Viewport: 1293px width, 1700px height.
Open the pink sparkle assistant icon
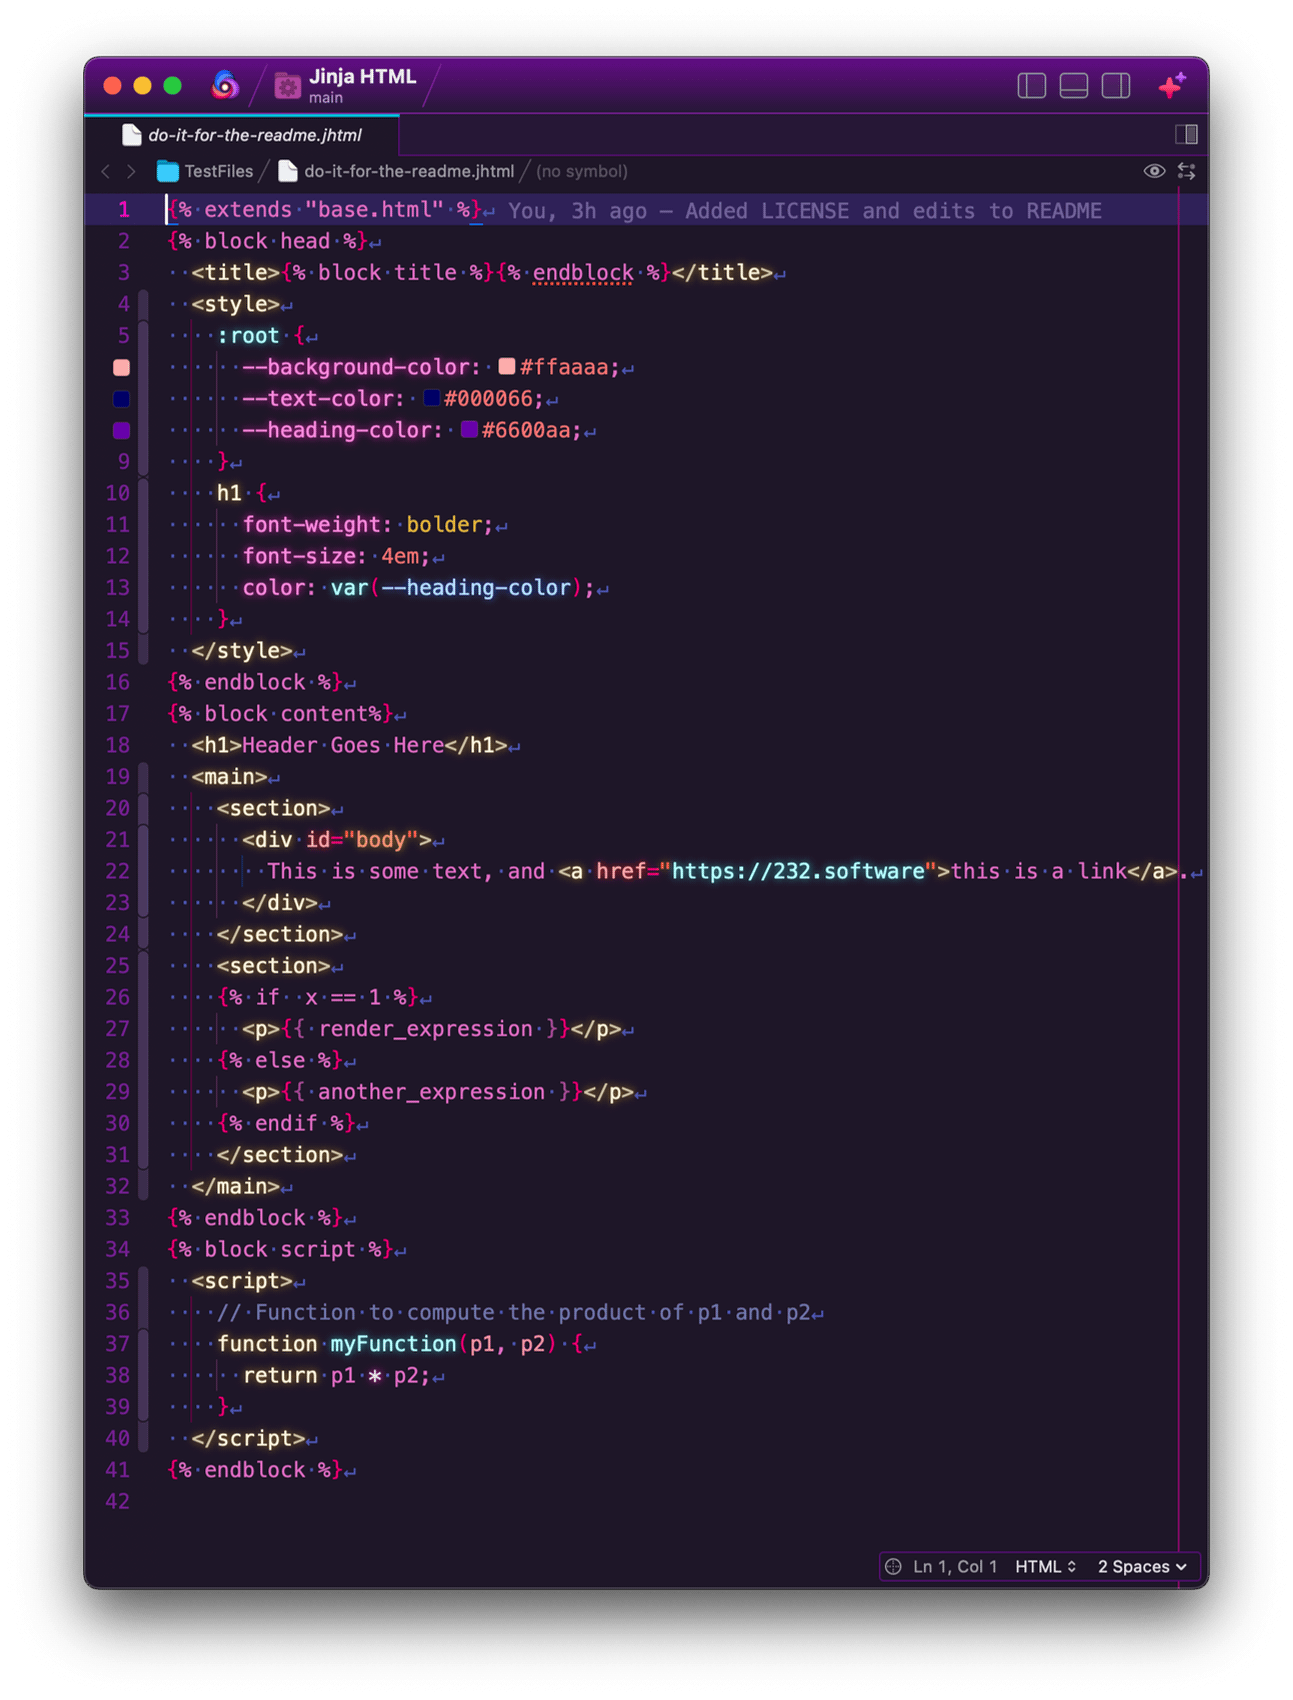(1172, 86)
